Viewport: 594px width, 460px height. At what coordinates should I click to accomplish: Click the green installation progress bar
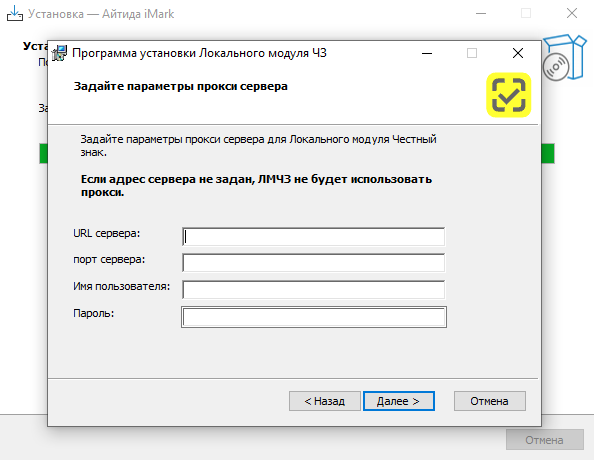coord(548,153)
